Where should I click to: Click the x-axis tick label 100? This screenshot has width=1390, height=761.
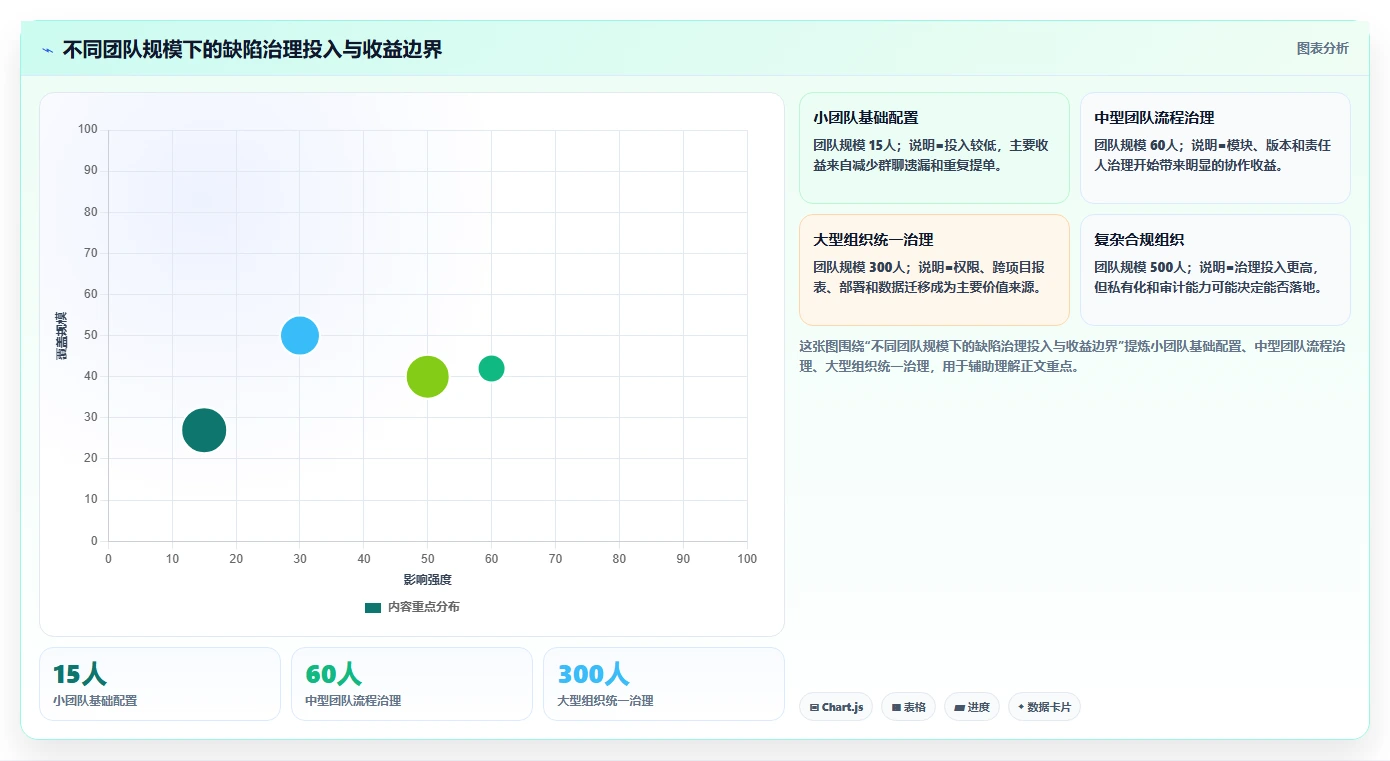coord(747,559)
